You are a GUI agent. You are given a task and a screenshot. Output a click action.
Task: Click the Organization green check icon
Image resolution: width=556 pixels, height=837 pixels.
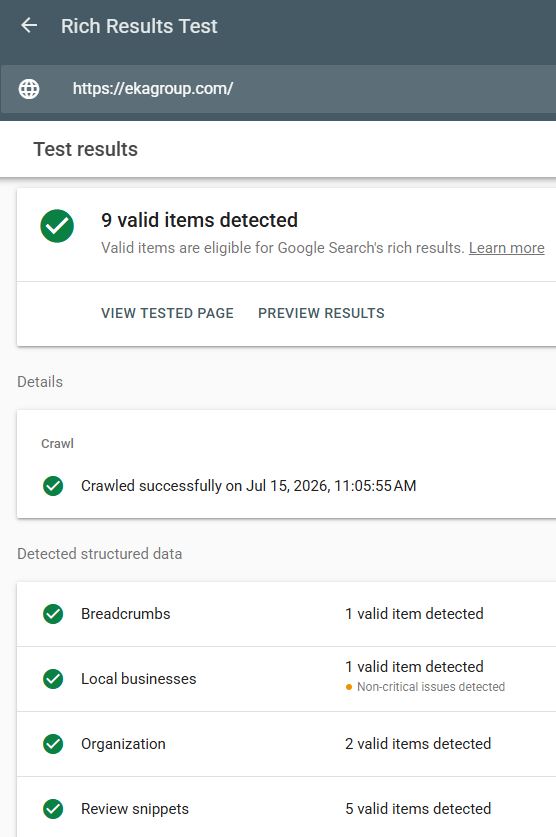[x=53, y=744]
